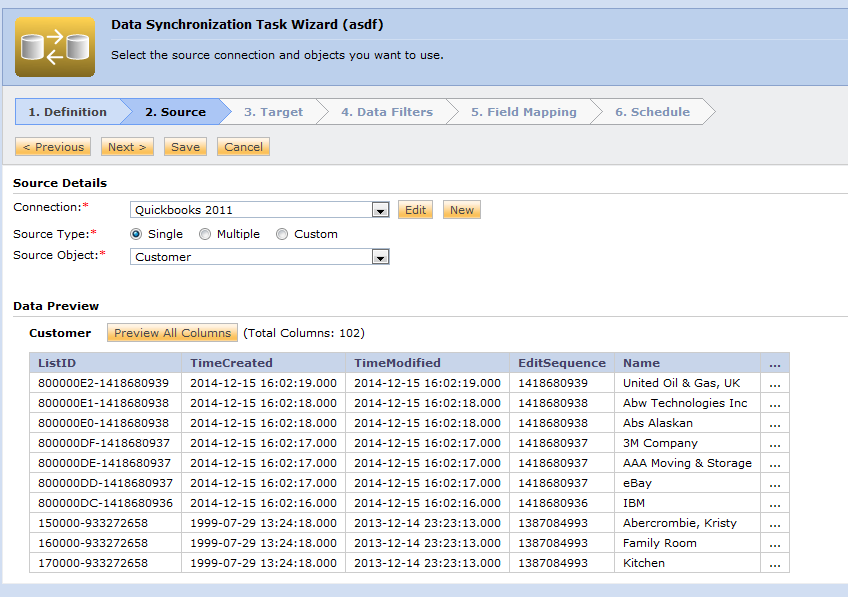Click the Abw Technologies Inc name
This screenshot has height=597, width=848.
[x=687, y=403]
